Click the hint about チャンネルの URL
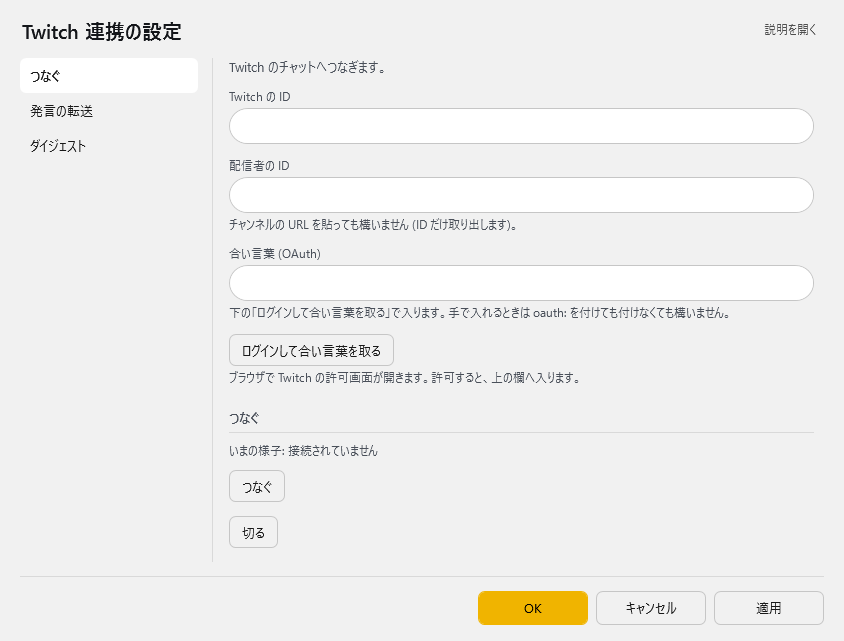The height and width of the screenshot is (641, 844). point(373,224)
